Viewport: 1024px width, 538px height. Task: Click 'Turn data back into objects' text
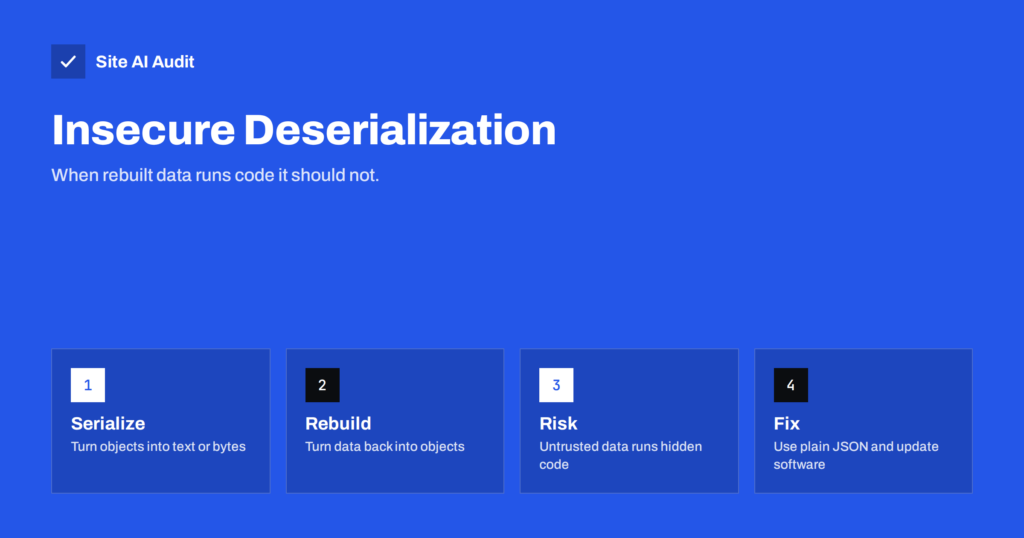point(385,447)
